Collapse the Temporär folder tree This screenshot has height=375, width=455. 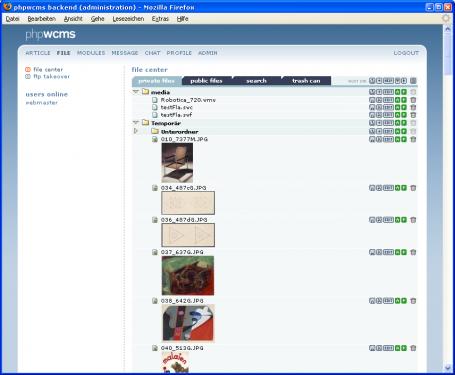(136, 123)
